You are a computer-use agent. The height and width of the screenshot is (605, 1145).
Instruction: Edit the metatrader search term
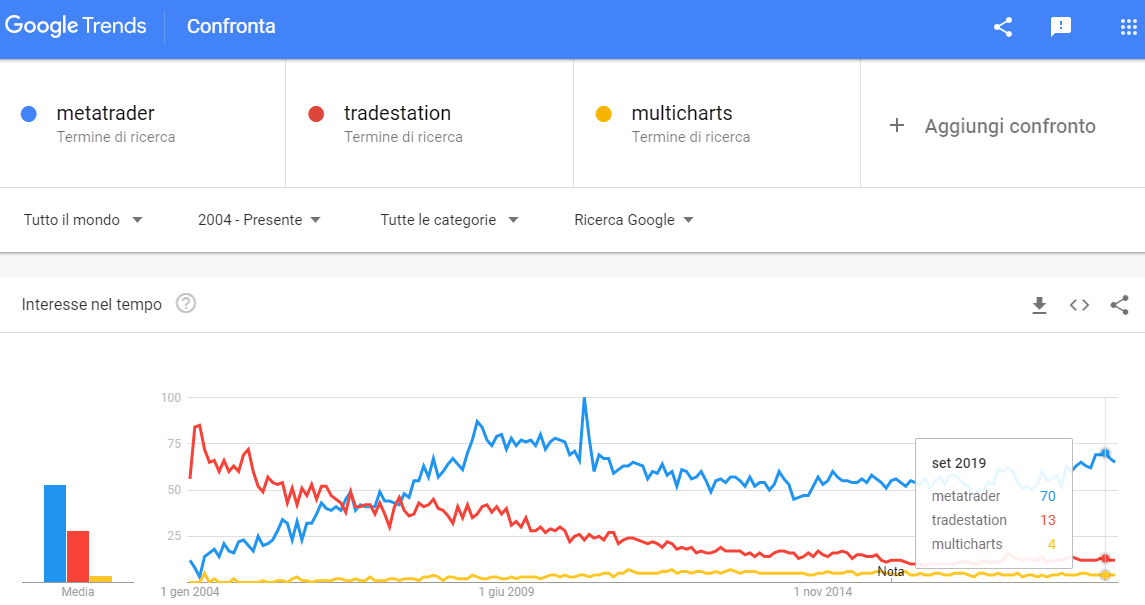pyautogui.click(x=142, y=123)
